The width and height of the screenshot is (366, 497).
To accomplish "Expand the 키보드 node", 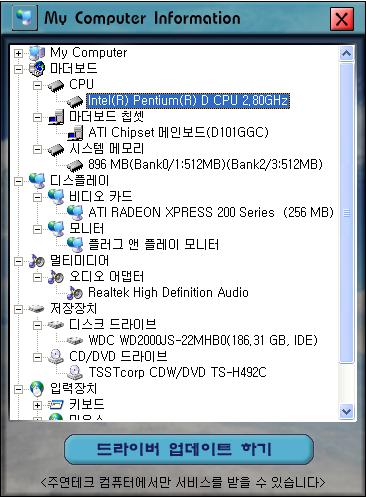I will tap(38, 405).
